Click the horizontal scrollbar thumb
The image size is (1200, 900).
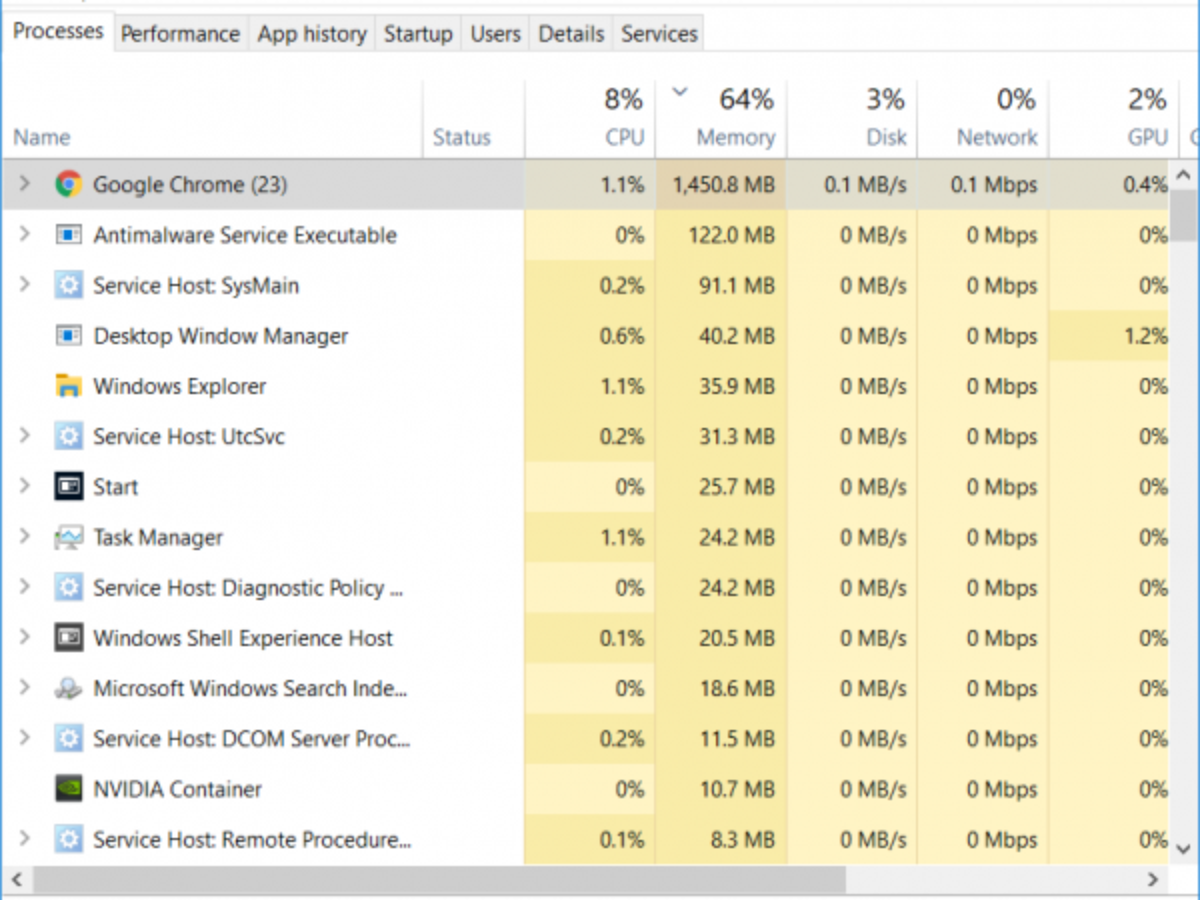coord(440,880)
